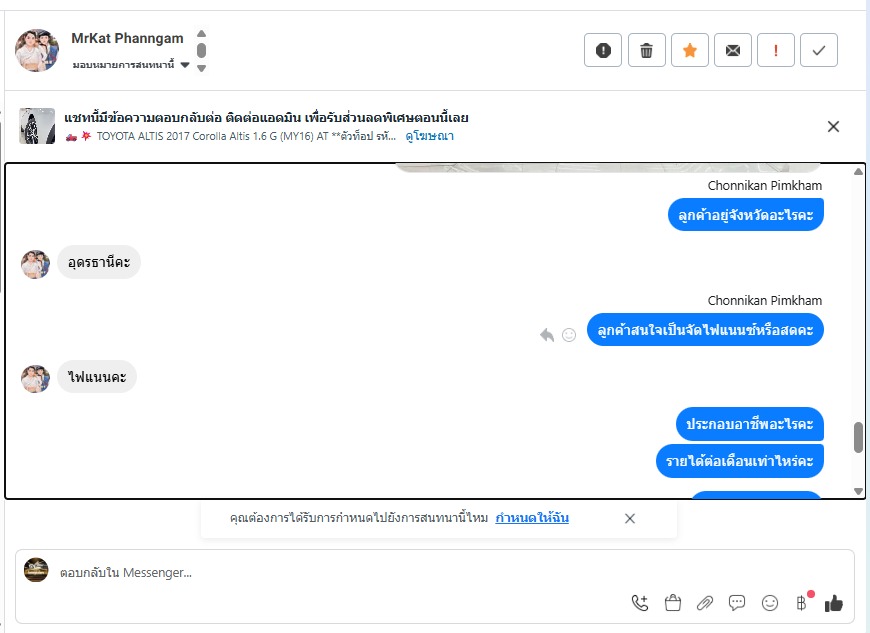Click the กำหนดให้ฉัน assign-to-me link
The image size is (870, 633).
(x=532, y=518)
